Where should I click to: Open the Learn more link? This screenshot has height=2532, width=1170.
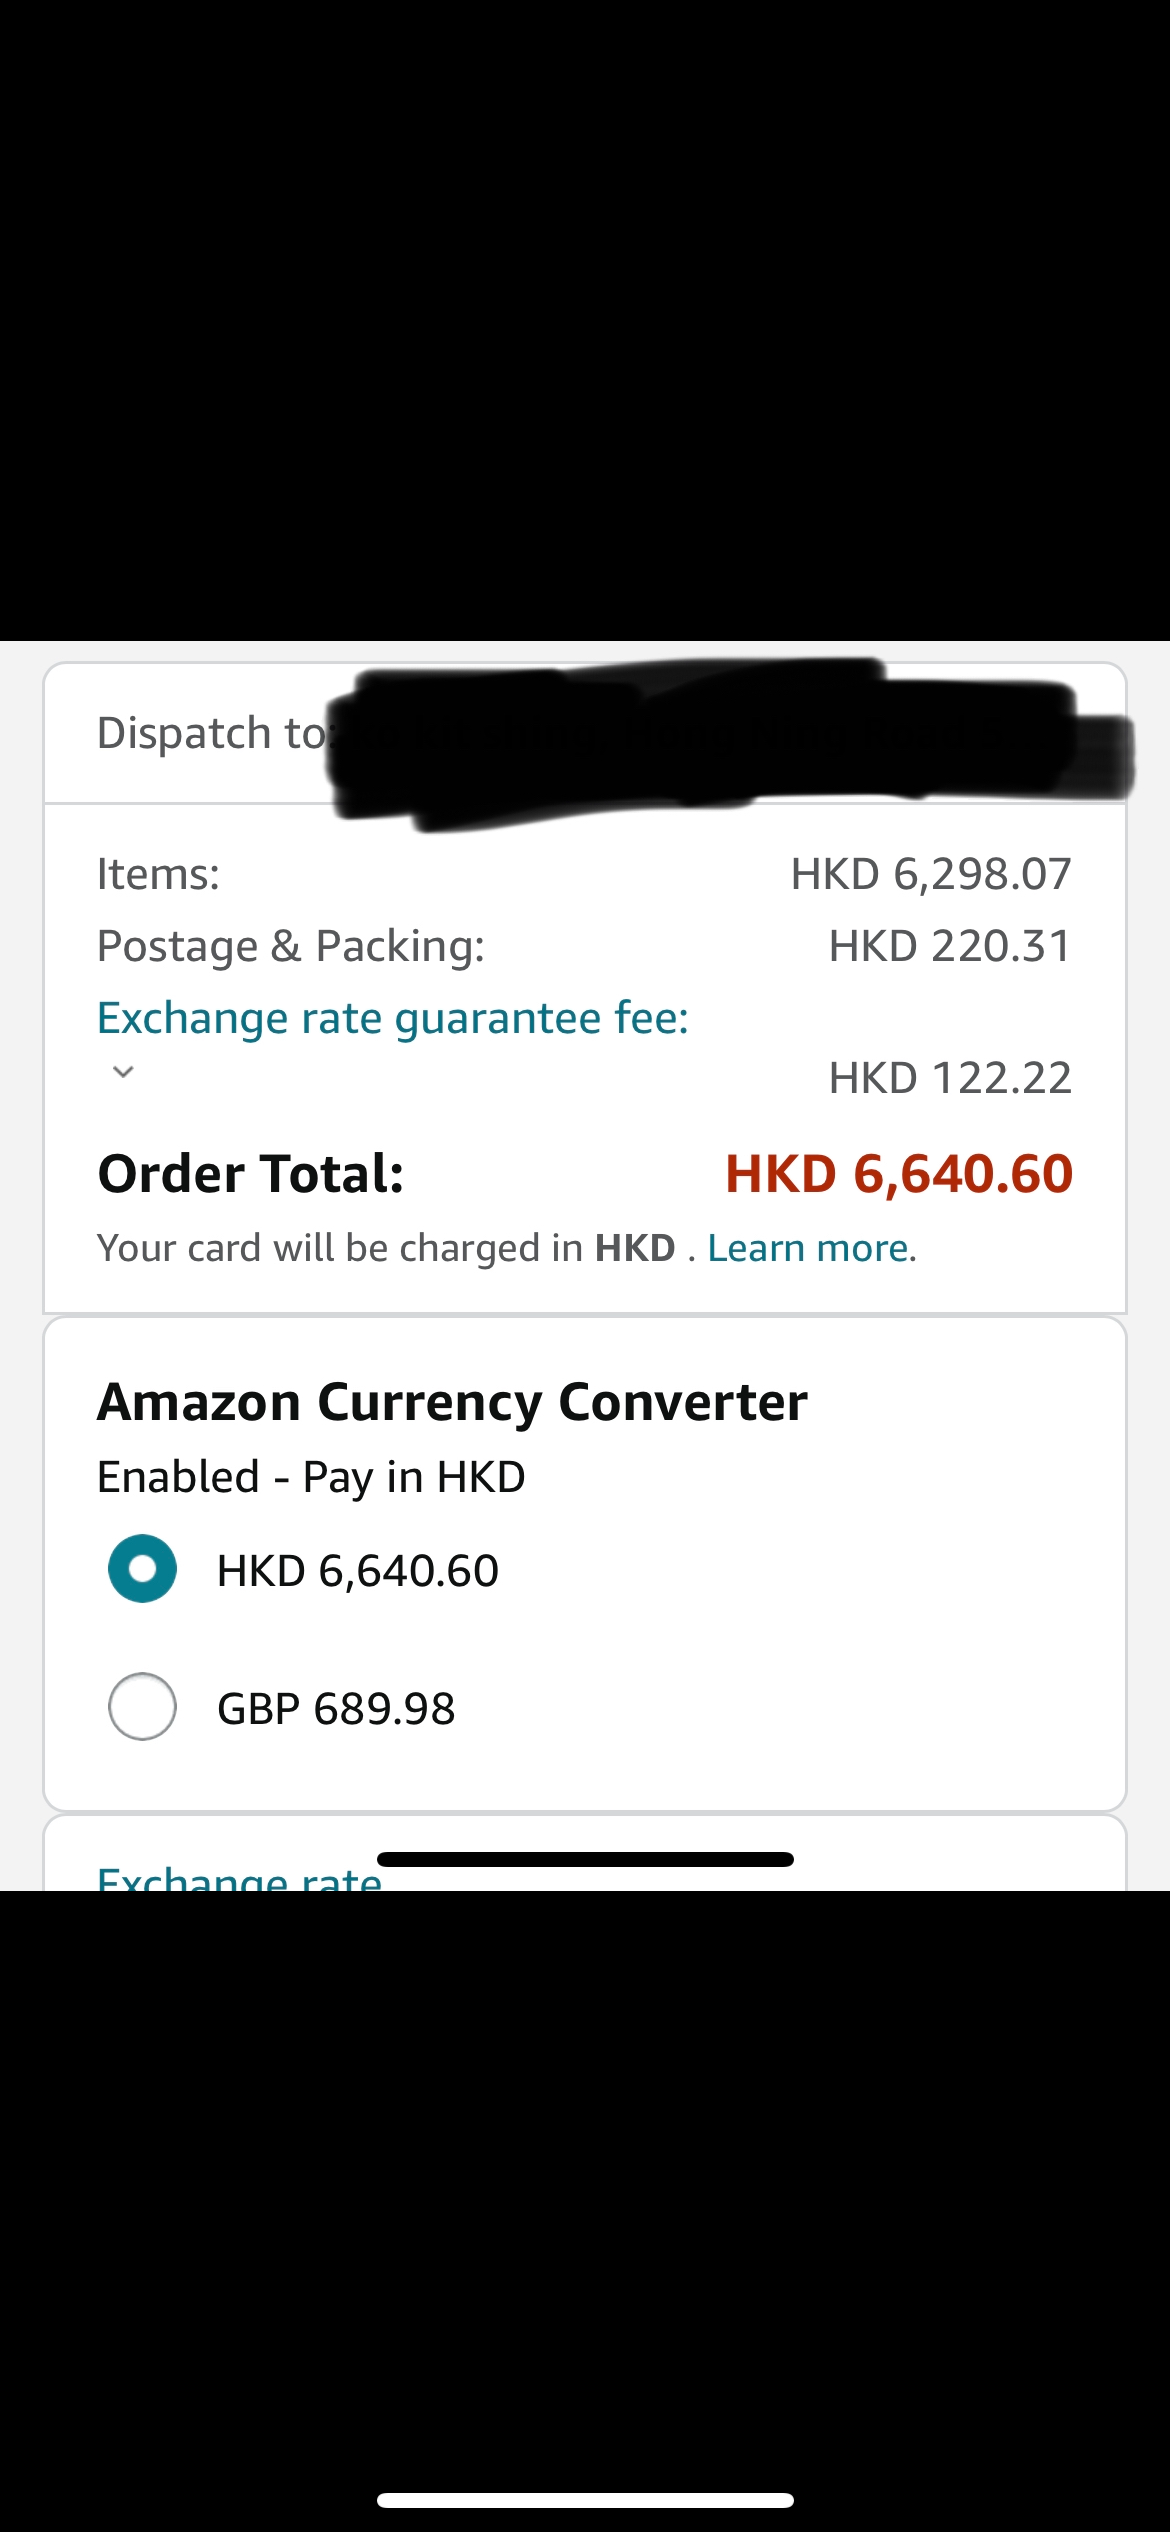tap(811, 1248)
